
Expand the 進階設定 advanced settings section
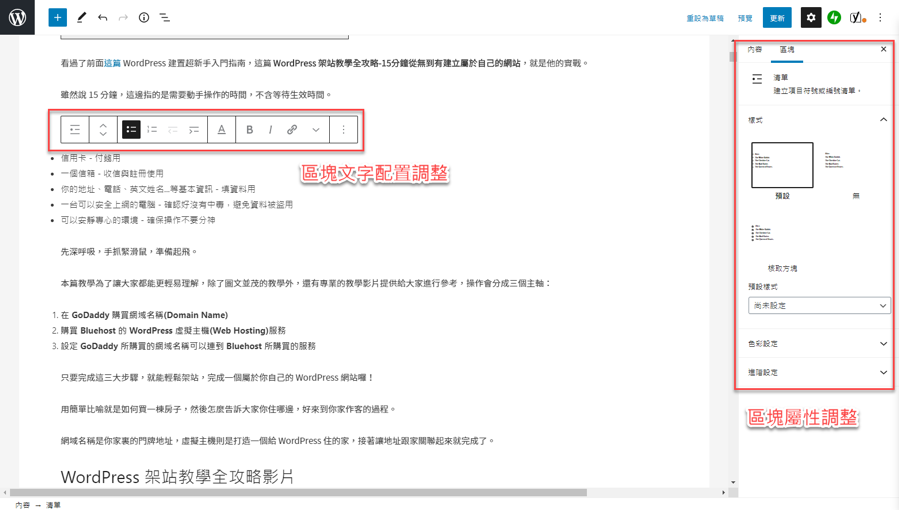pos(818,372)
